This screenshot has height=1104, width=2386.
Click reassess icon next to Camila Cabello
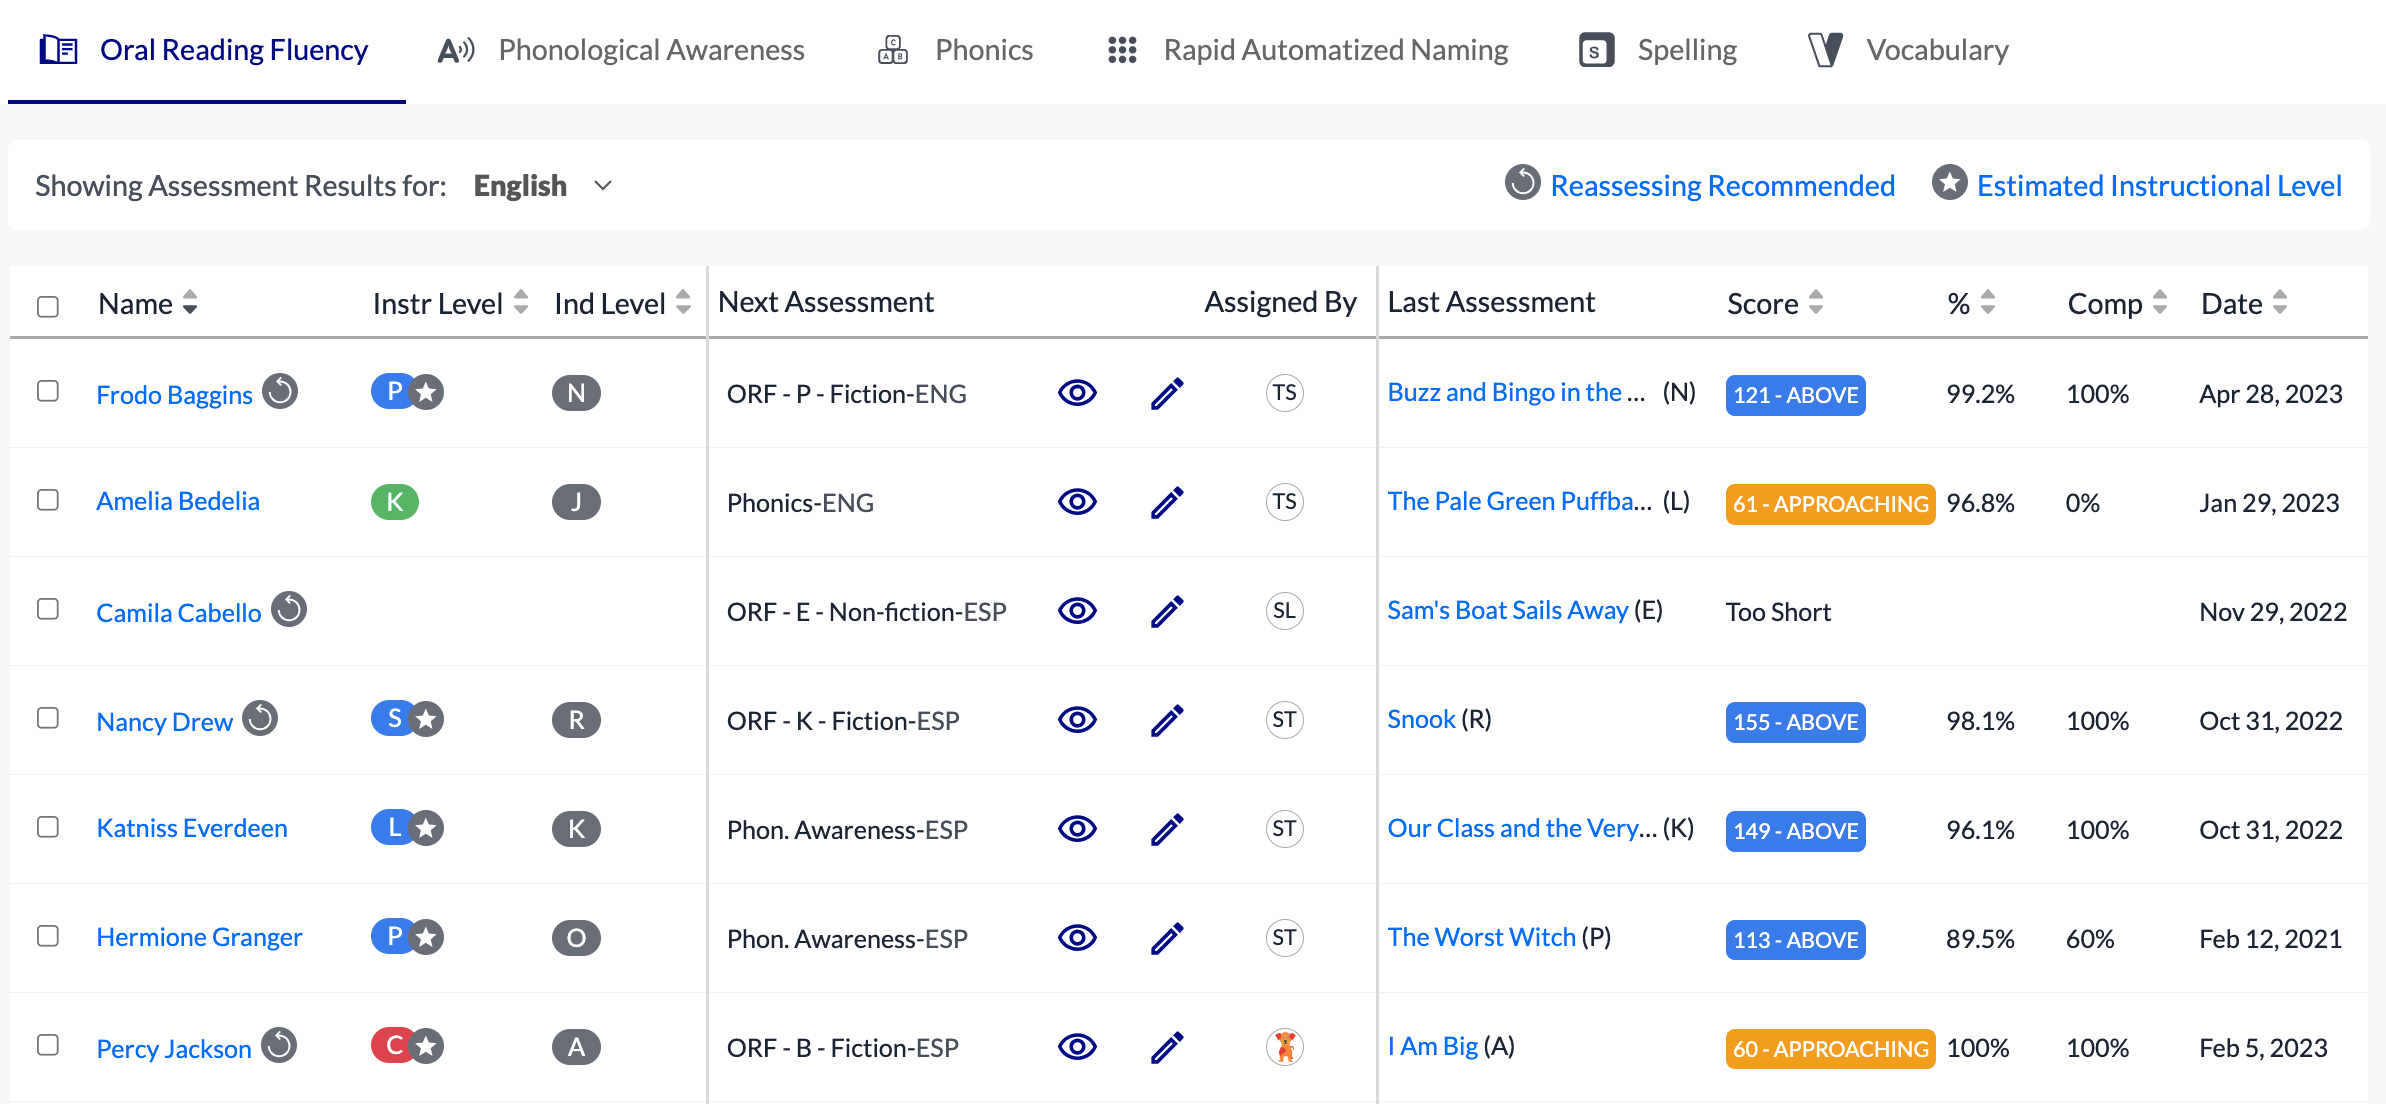289,609
